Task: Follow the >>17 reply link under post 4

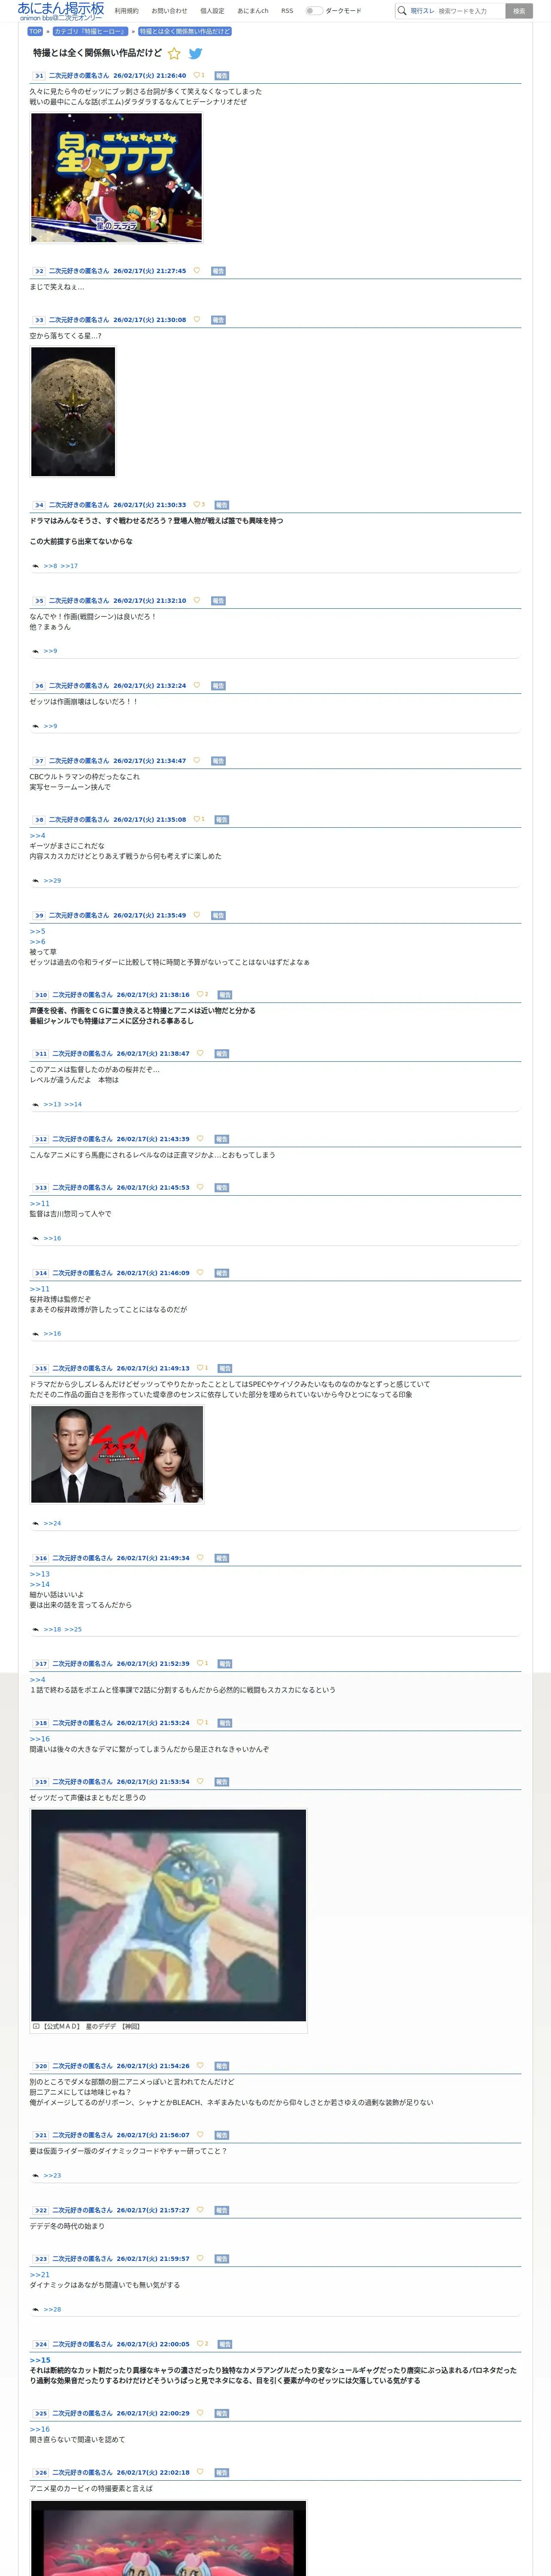Action: coord(69,566)
